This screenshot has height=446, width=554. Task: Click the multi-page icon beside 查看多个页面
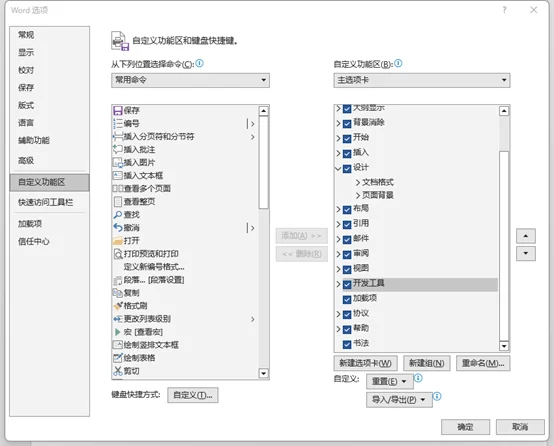click(x=118, y=189)
